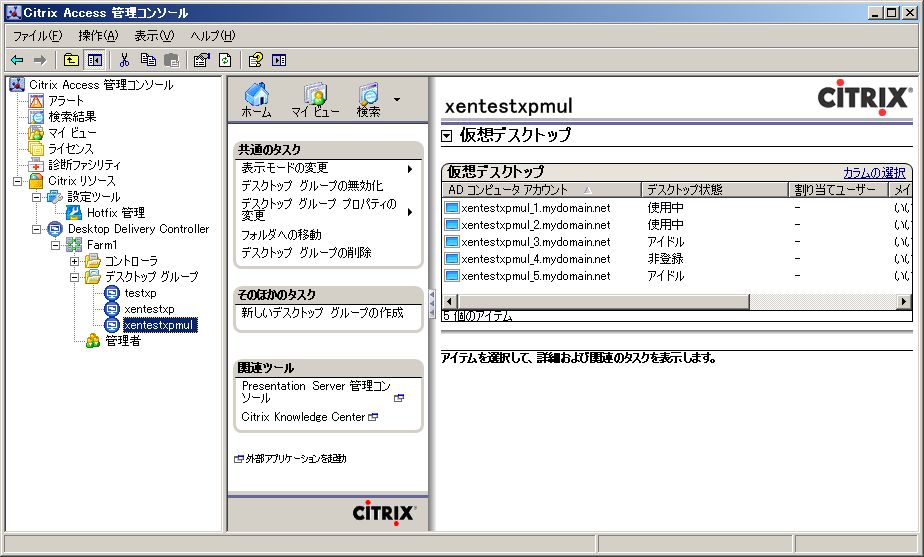This screenshot has width=924, height=557.
Task: Select the xentestxp desktop group
Action: click(x=149, y=309)
